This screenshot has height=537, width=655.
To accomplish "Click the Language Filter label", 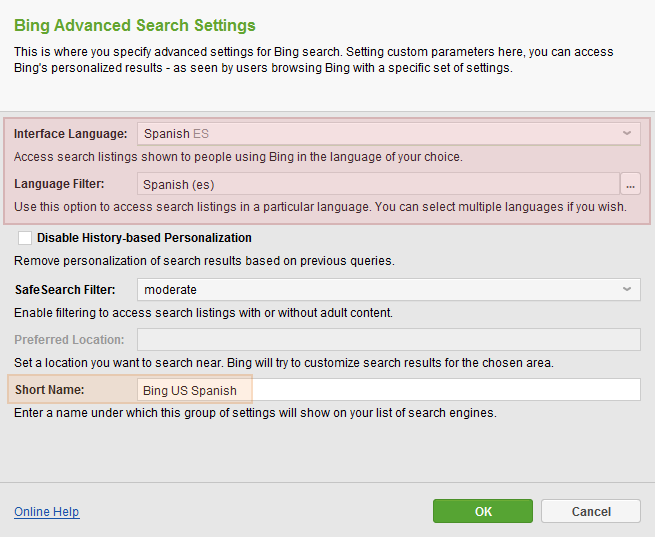I will click(59, 184).
